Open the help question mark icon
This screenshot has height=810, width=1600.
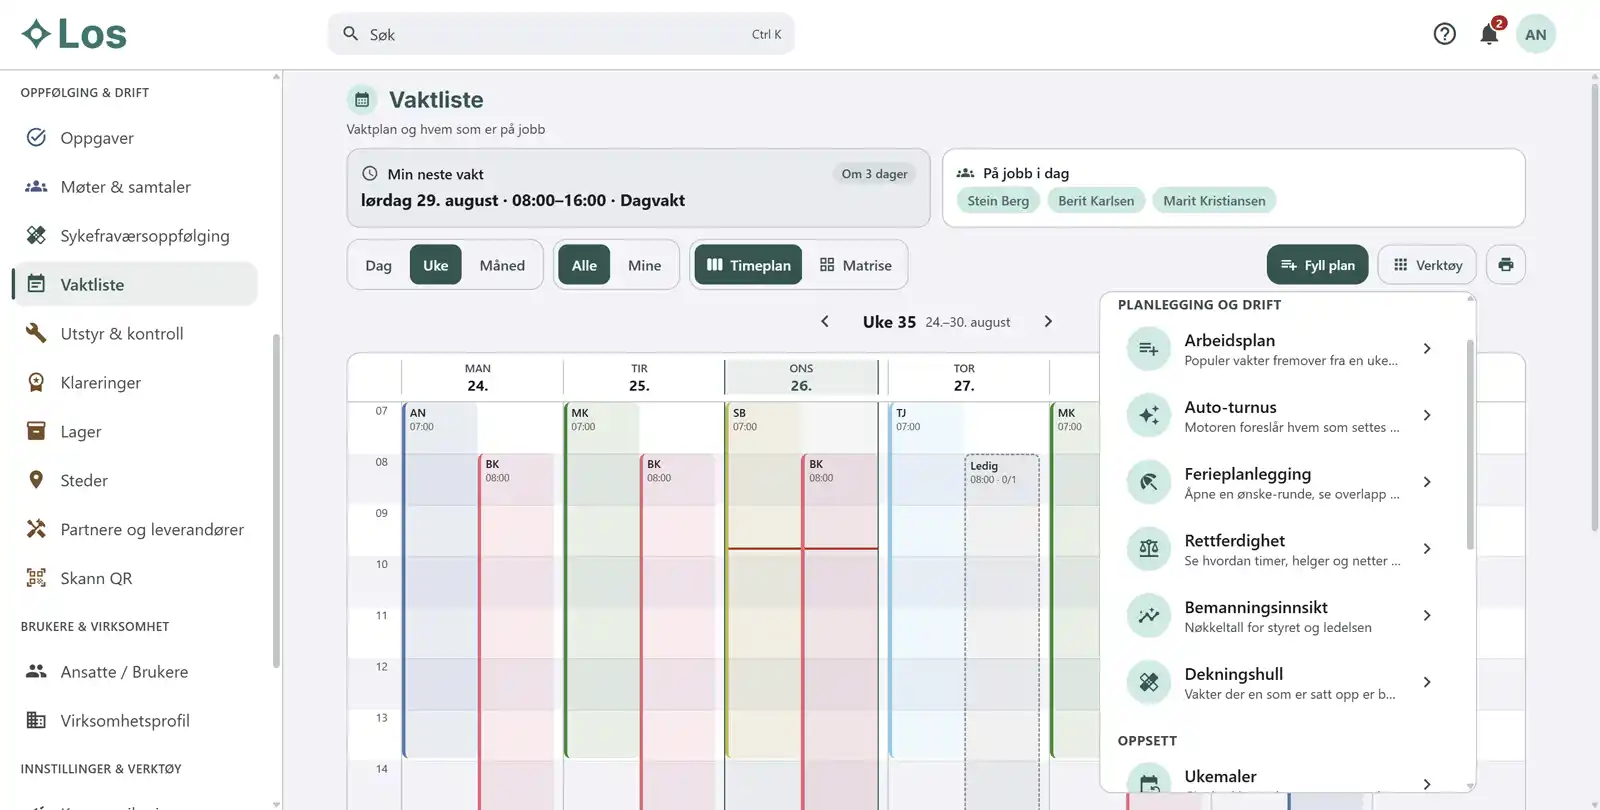click(1444, 34)
